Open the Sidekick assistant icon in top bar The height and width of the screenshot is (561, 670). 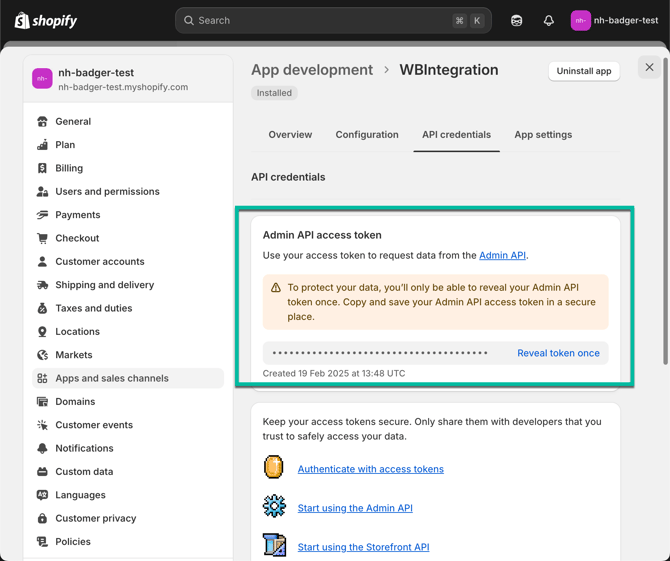point(516,21)
